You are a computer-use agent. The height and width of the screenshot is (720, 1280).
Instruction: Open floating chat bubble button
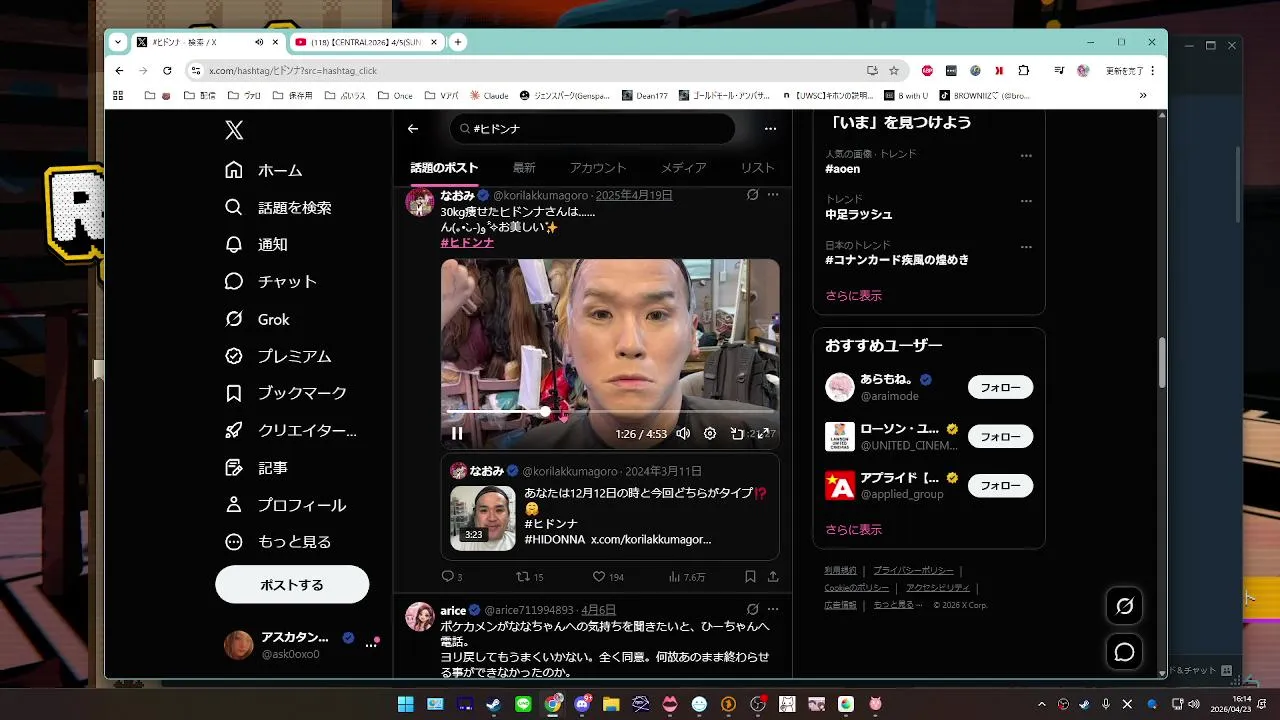1124,652
